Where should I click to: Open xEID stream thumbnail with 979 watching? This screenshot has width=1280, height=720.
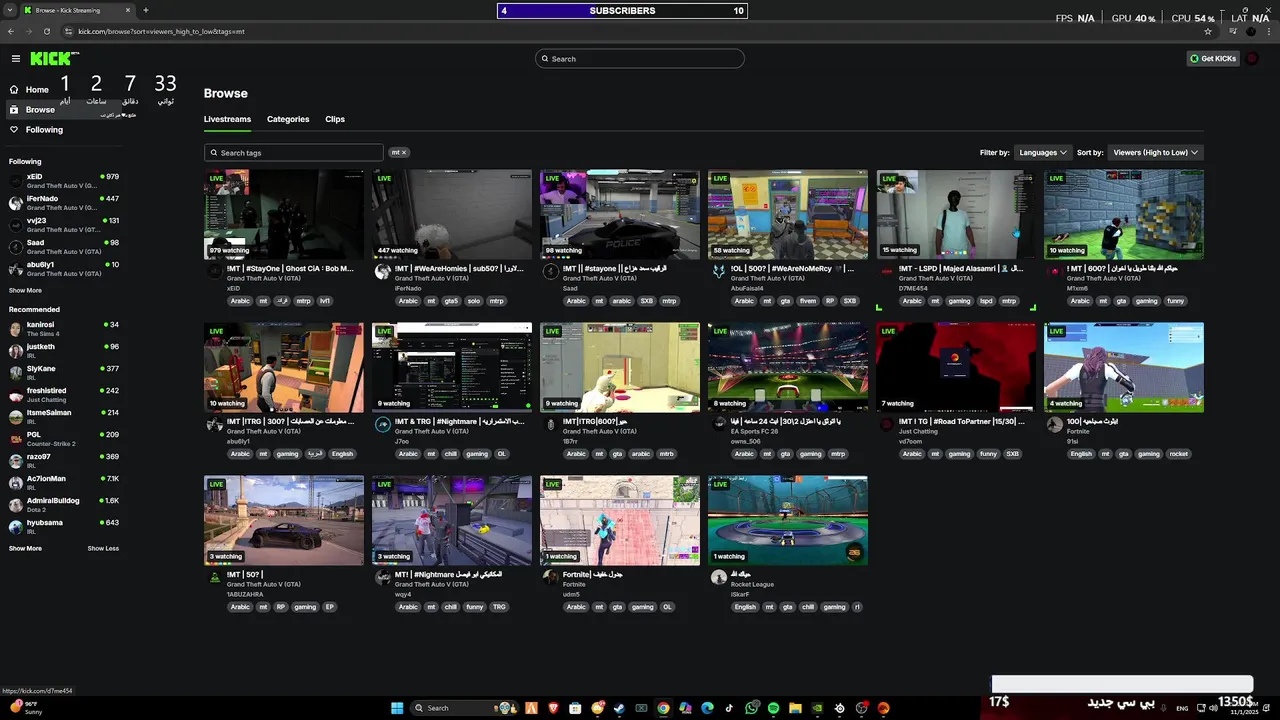(284, 214)
